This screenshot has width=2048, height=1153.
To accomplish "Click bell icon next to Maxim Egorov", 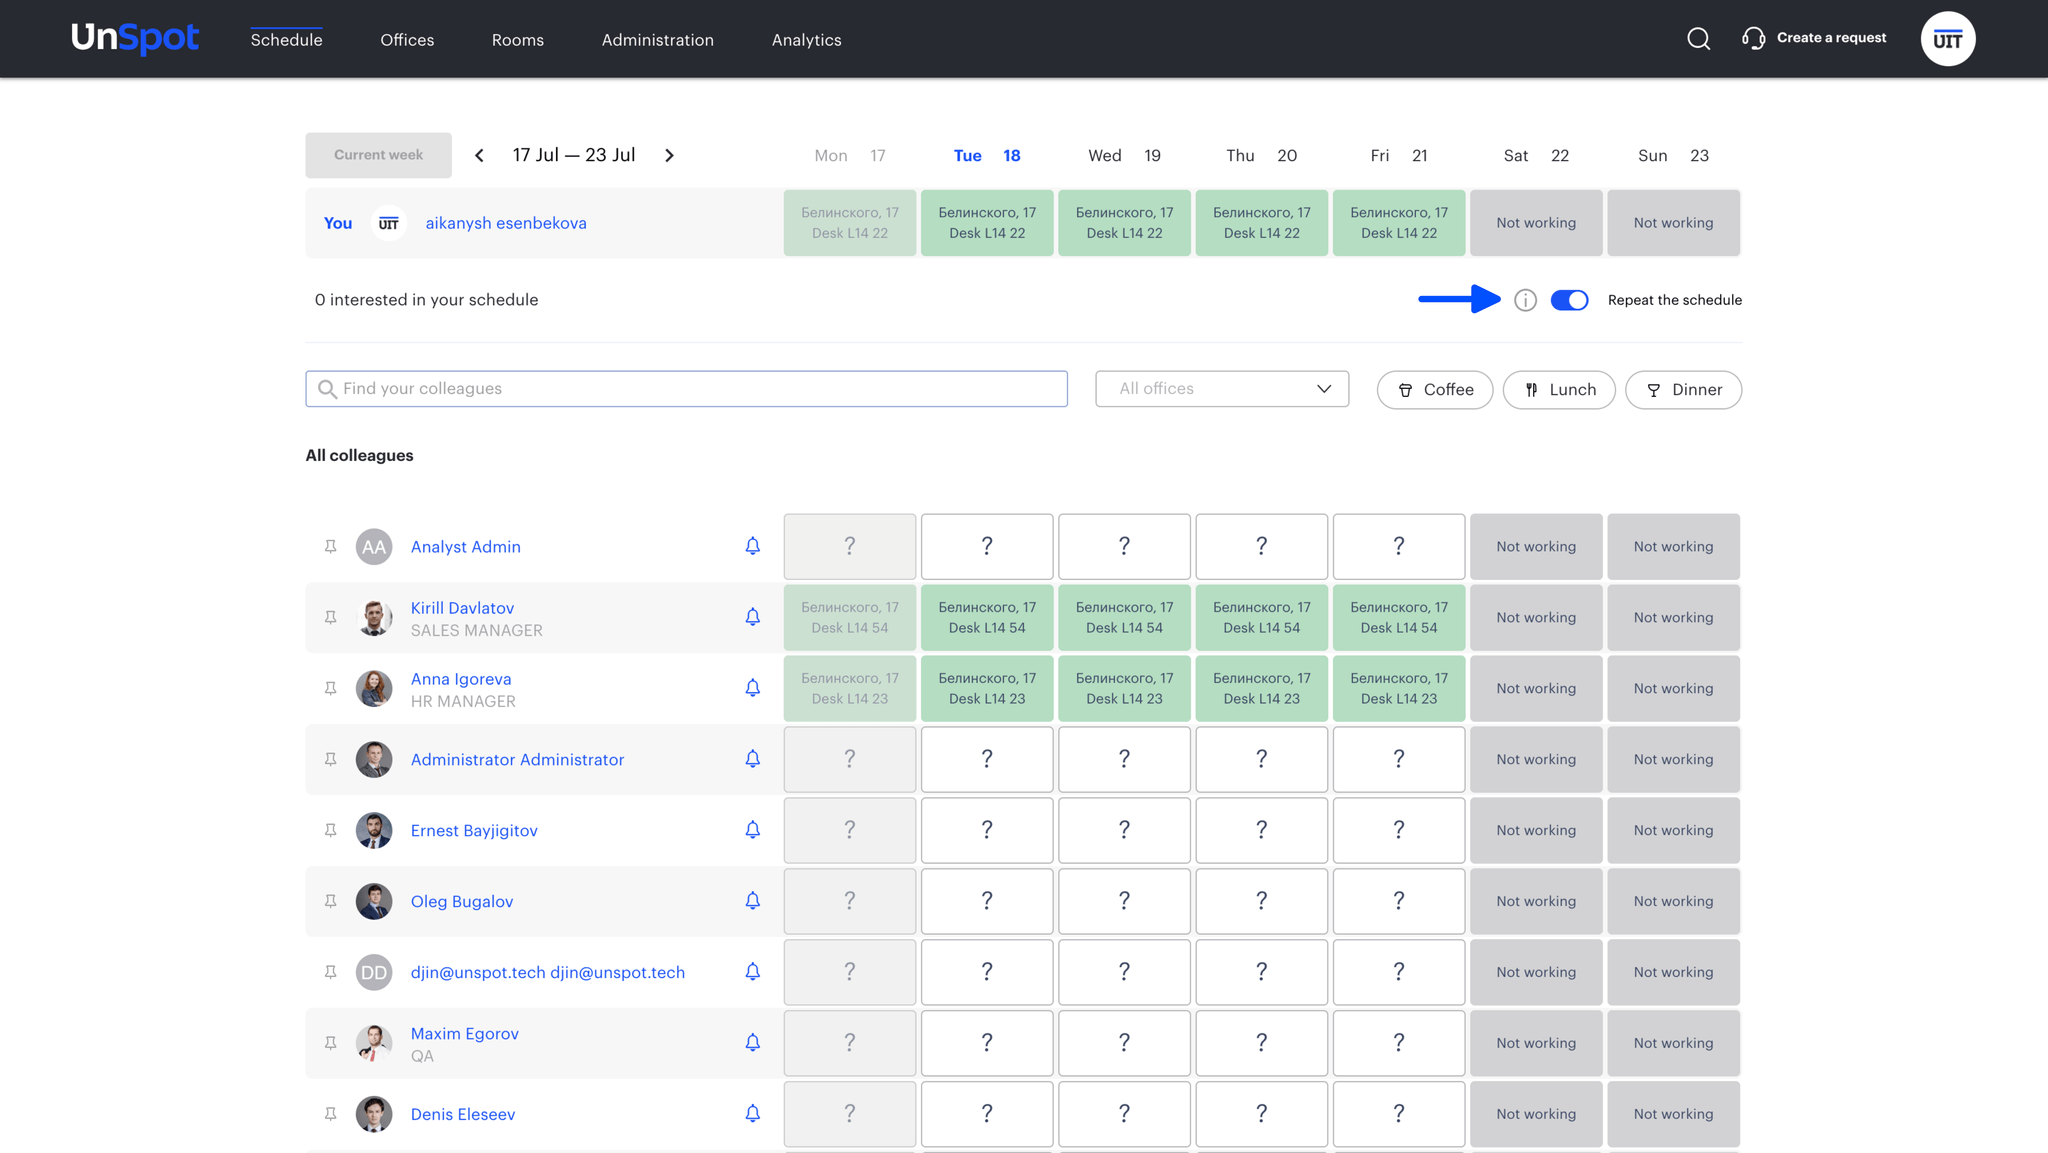I will click(x=752, y=1043).
